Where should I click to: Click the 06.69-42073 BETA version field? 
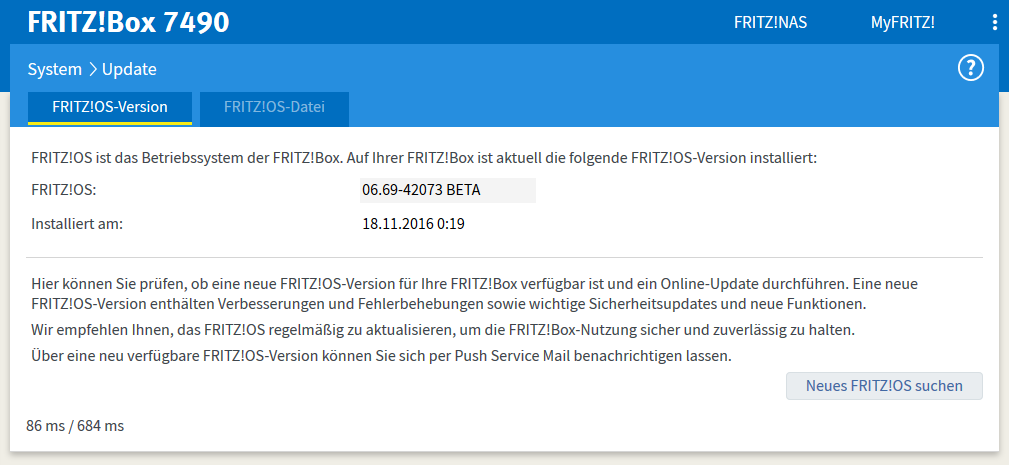(x=447, y=190)
